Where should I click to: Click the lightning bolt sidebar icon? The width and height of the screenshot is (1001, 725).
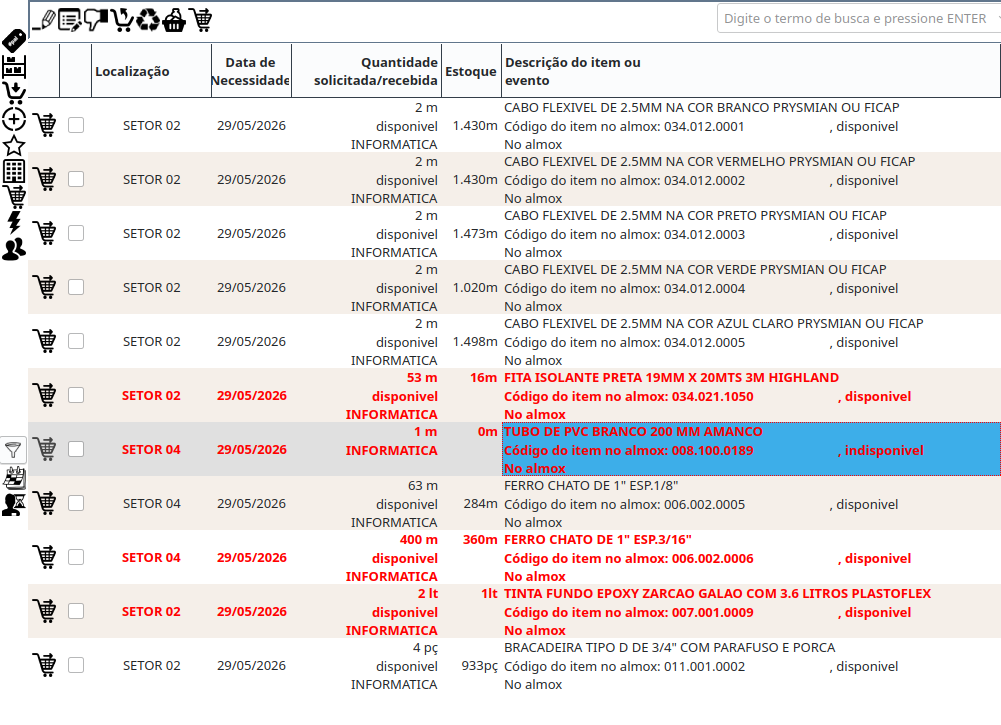point(14,222)
